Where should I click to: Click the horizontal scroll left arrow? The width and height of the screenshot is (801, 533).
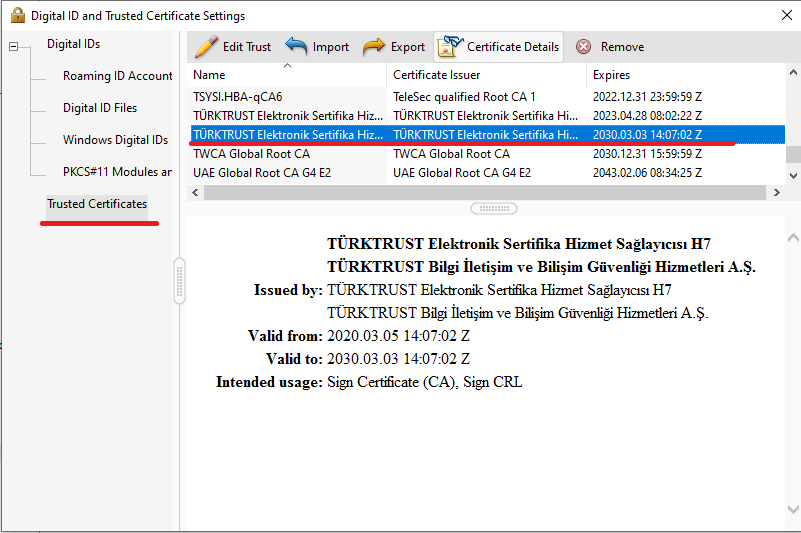pyautogui.click(x=195, y=192)
